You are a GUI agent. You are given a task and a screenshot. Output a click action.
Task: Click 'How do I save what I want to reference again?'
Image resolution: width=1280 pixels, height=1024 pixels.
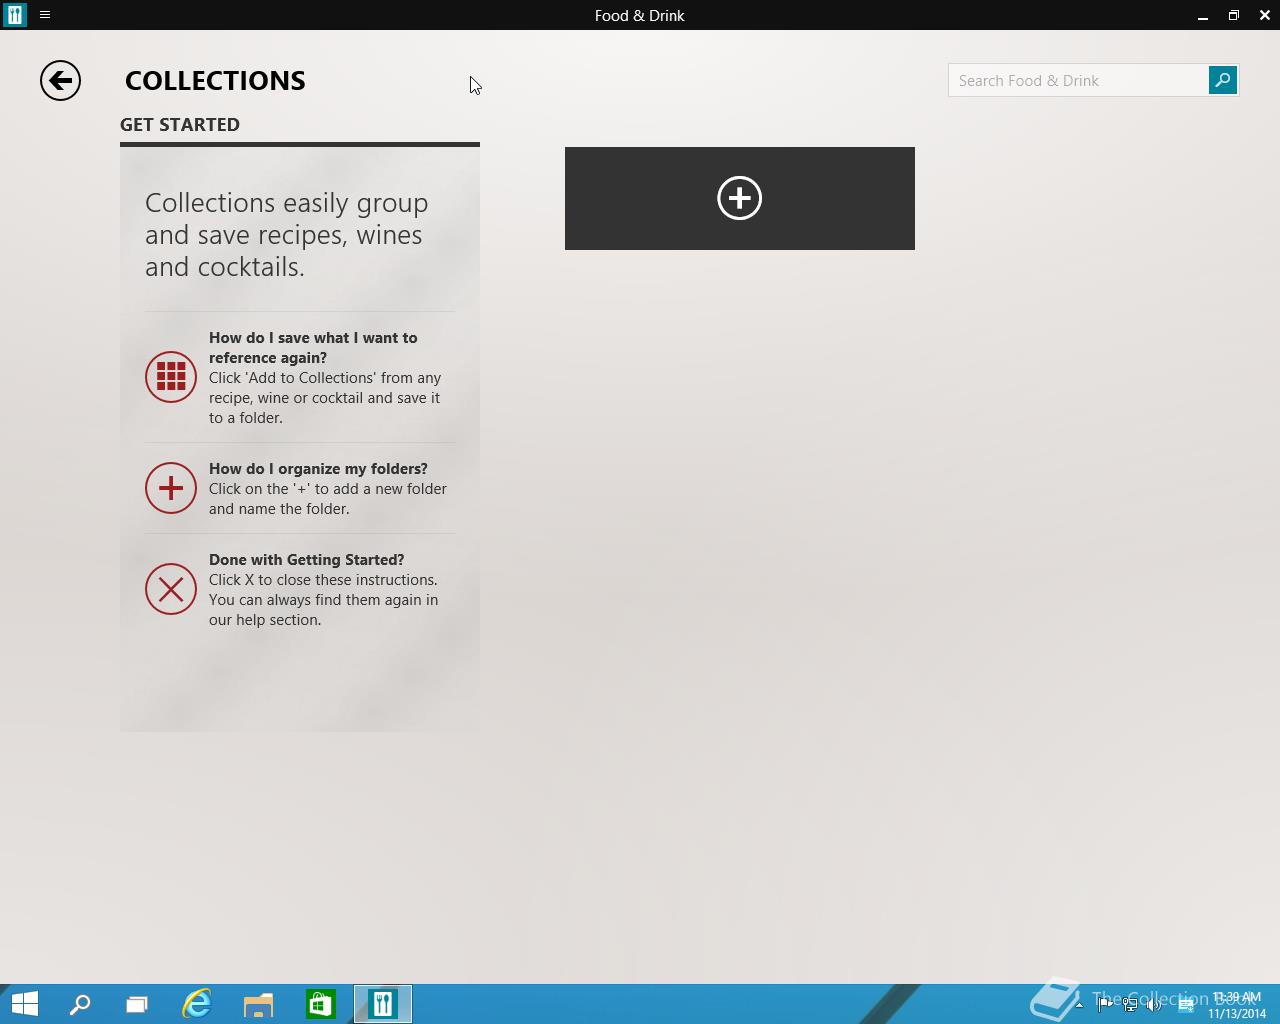pos(313,348)
